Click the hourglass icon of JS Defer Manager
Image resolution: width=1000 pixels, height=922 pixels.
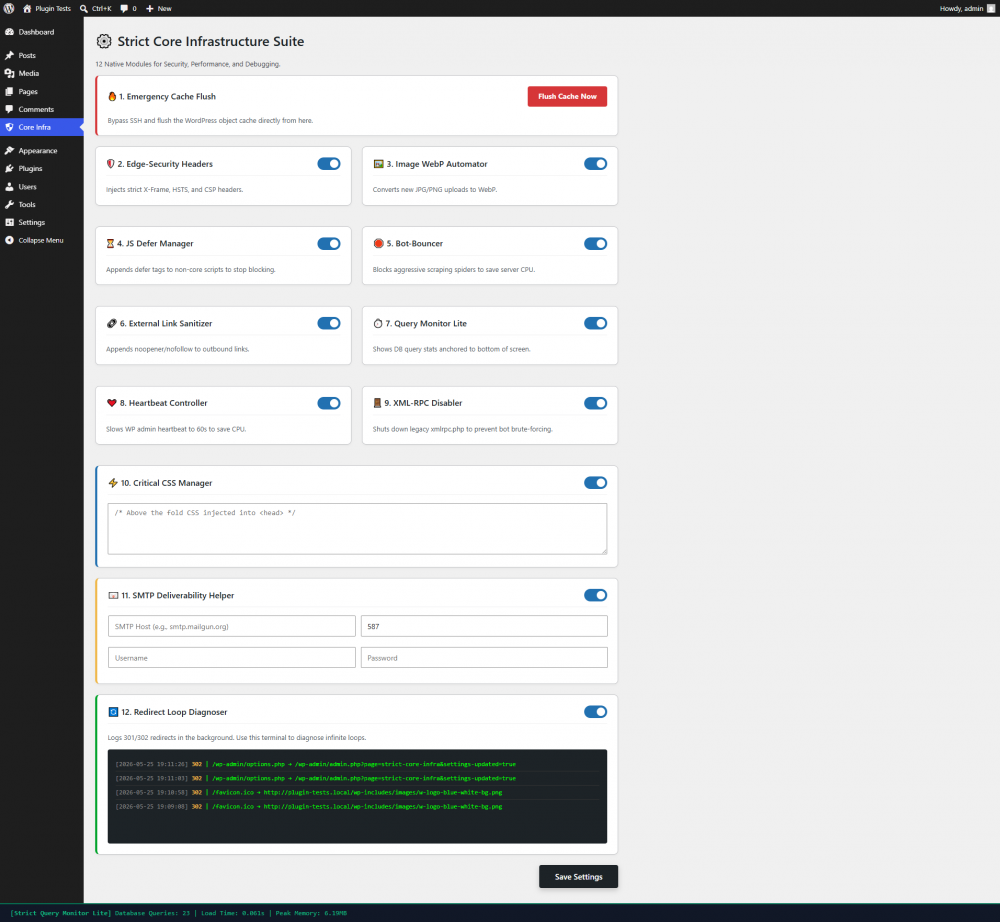pyautogui.click(x=110, y=244)
